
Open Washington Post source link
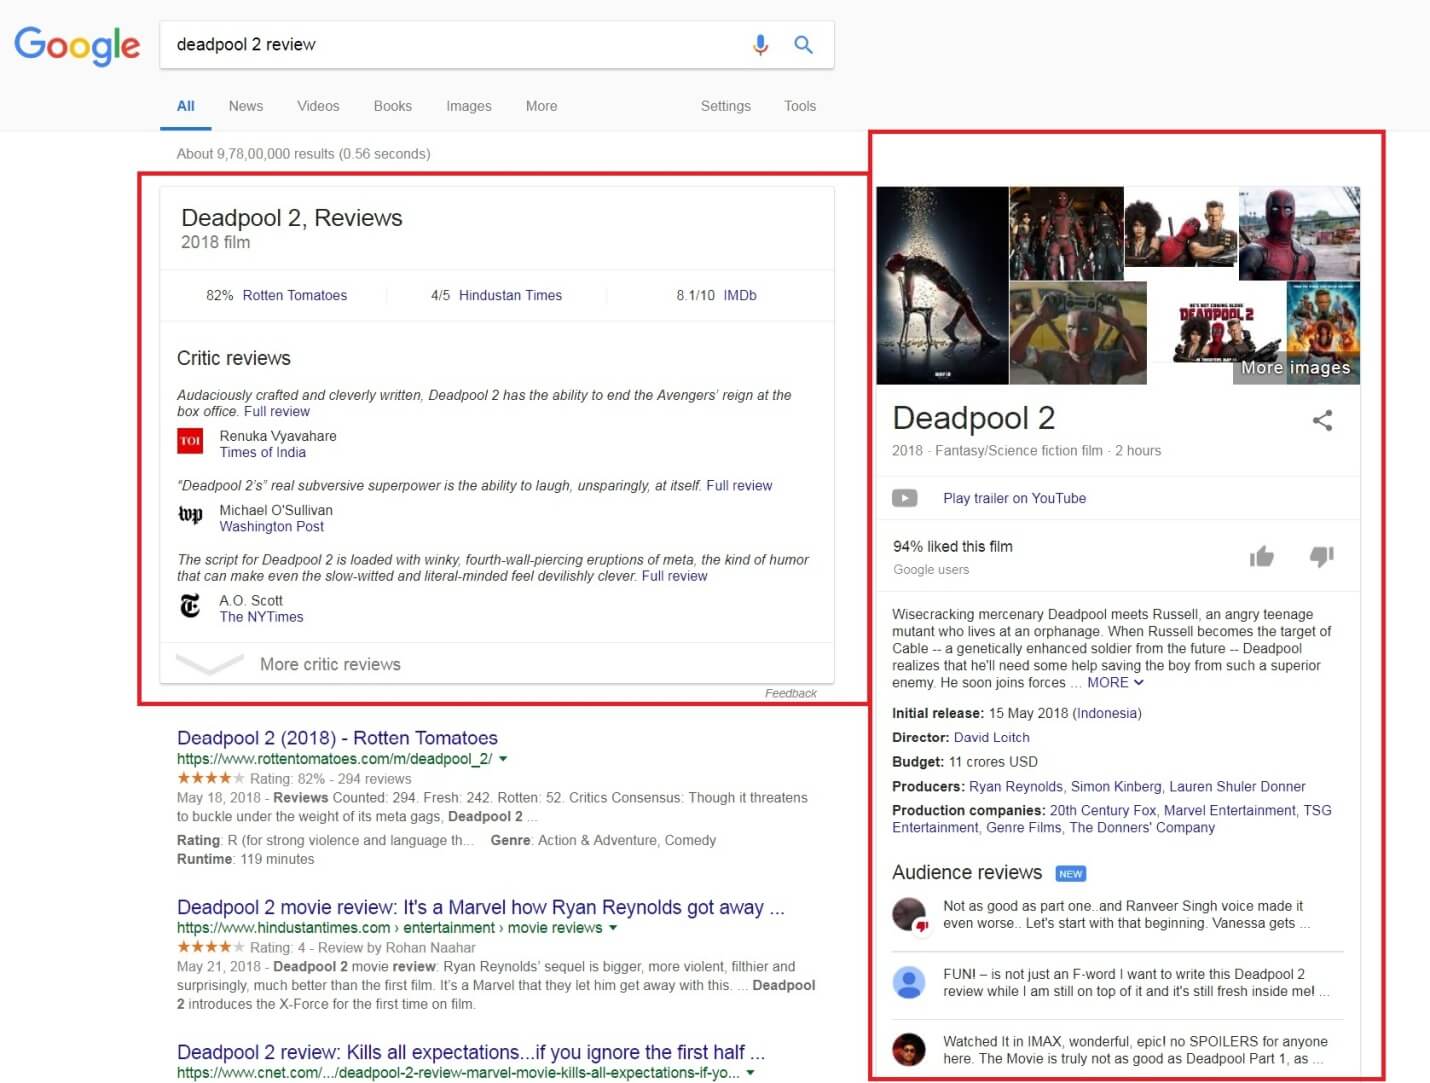272,526
